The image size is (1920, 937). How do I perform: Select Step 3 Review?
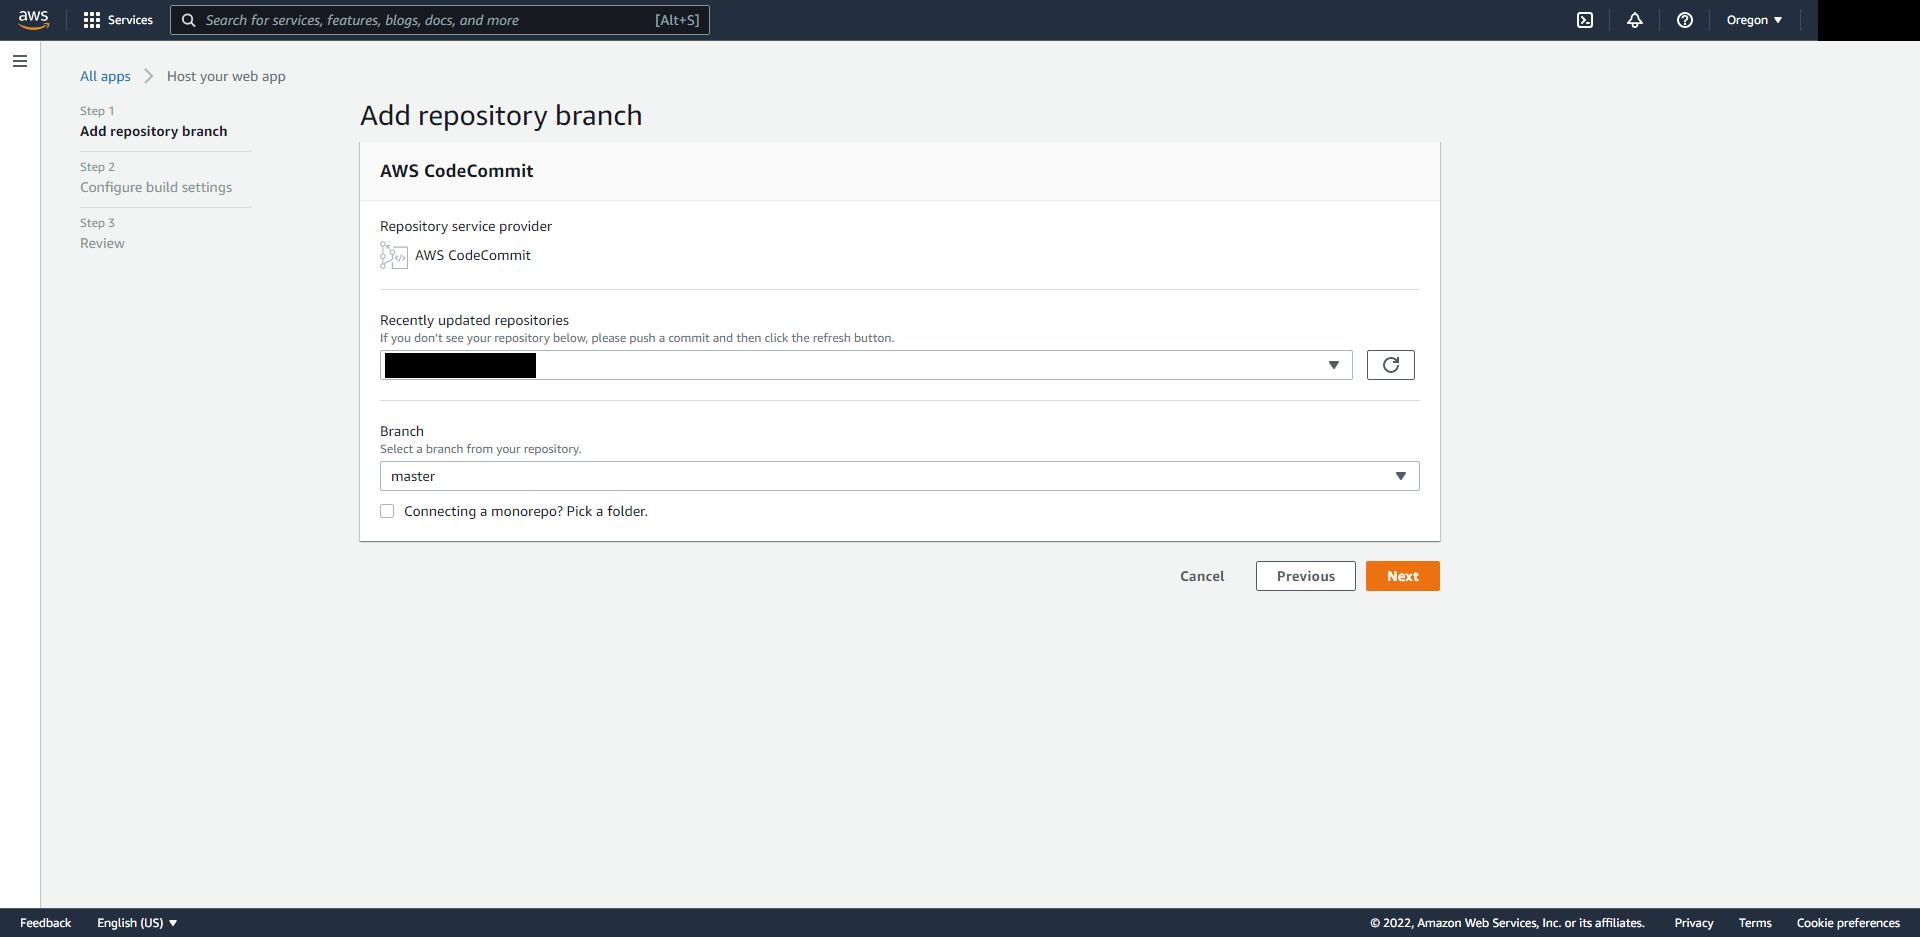102,243
